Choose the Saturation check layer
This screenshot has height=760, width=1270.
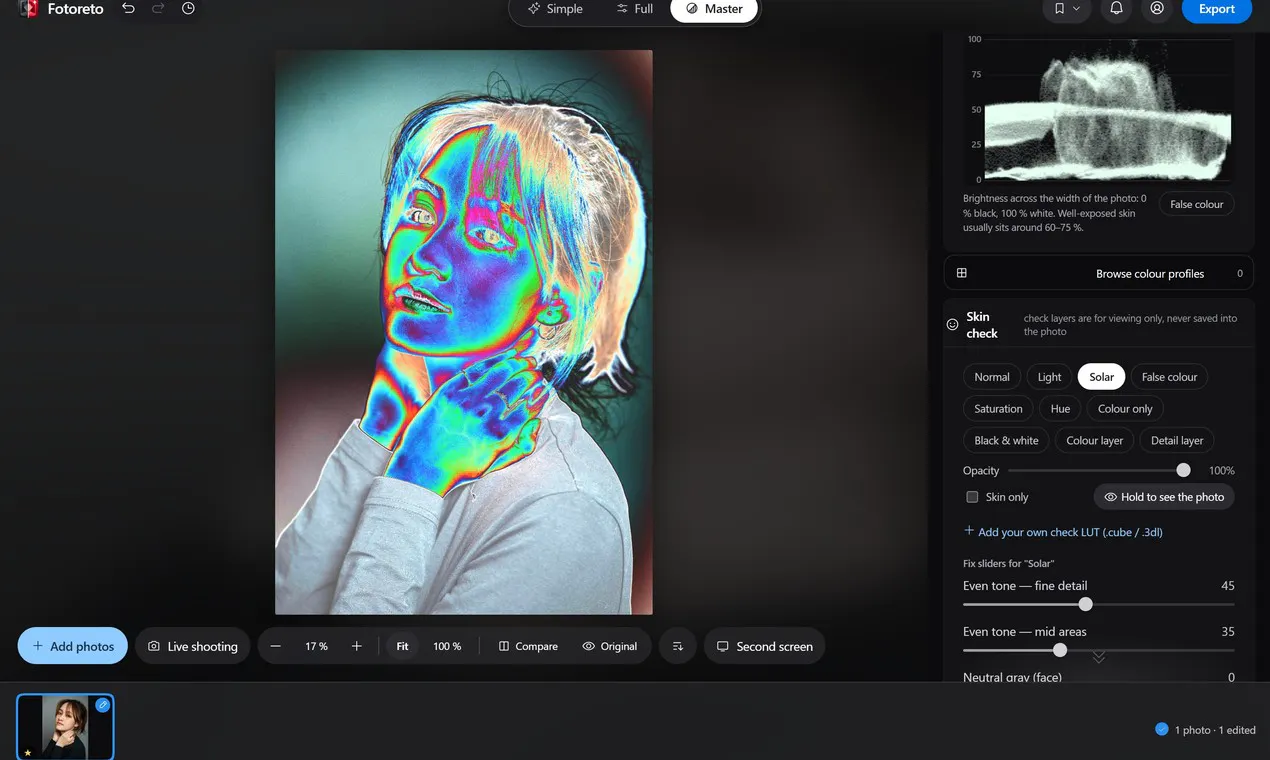click(x=998, y=409)
